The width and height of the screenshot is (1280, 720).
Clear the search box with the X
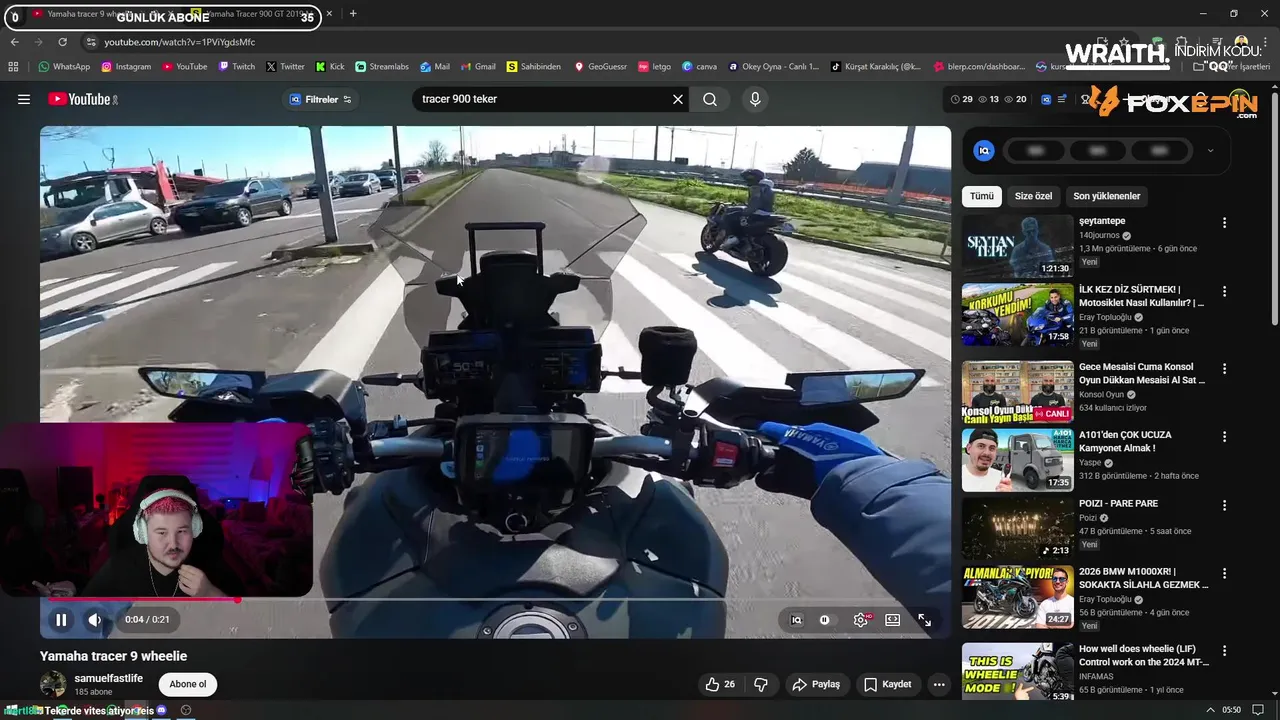coord(677,99)
